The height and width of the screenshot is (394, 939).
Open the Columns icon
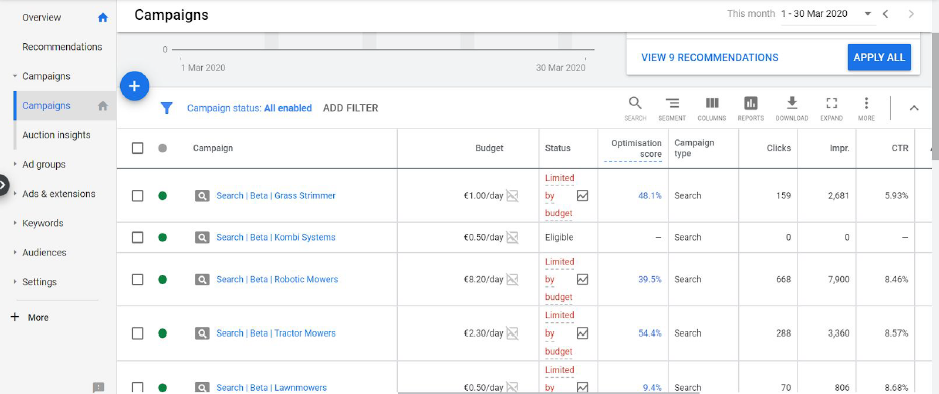pos(711,109)
